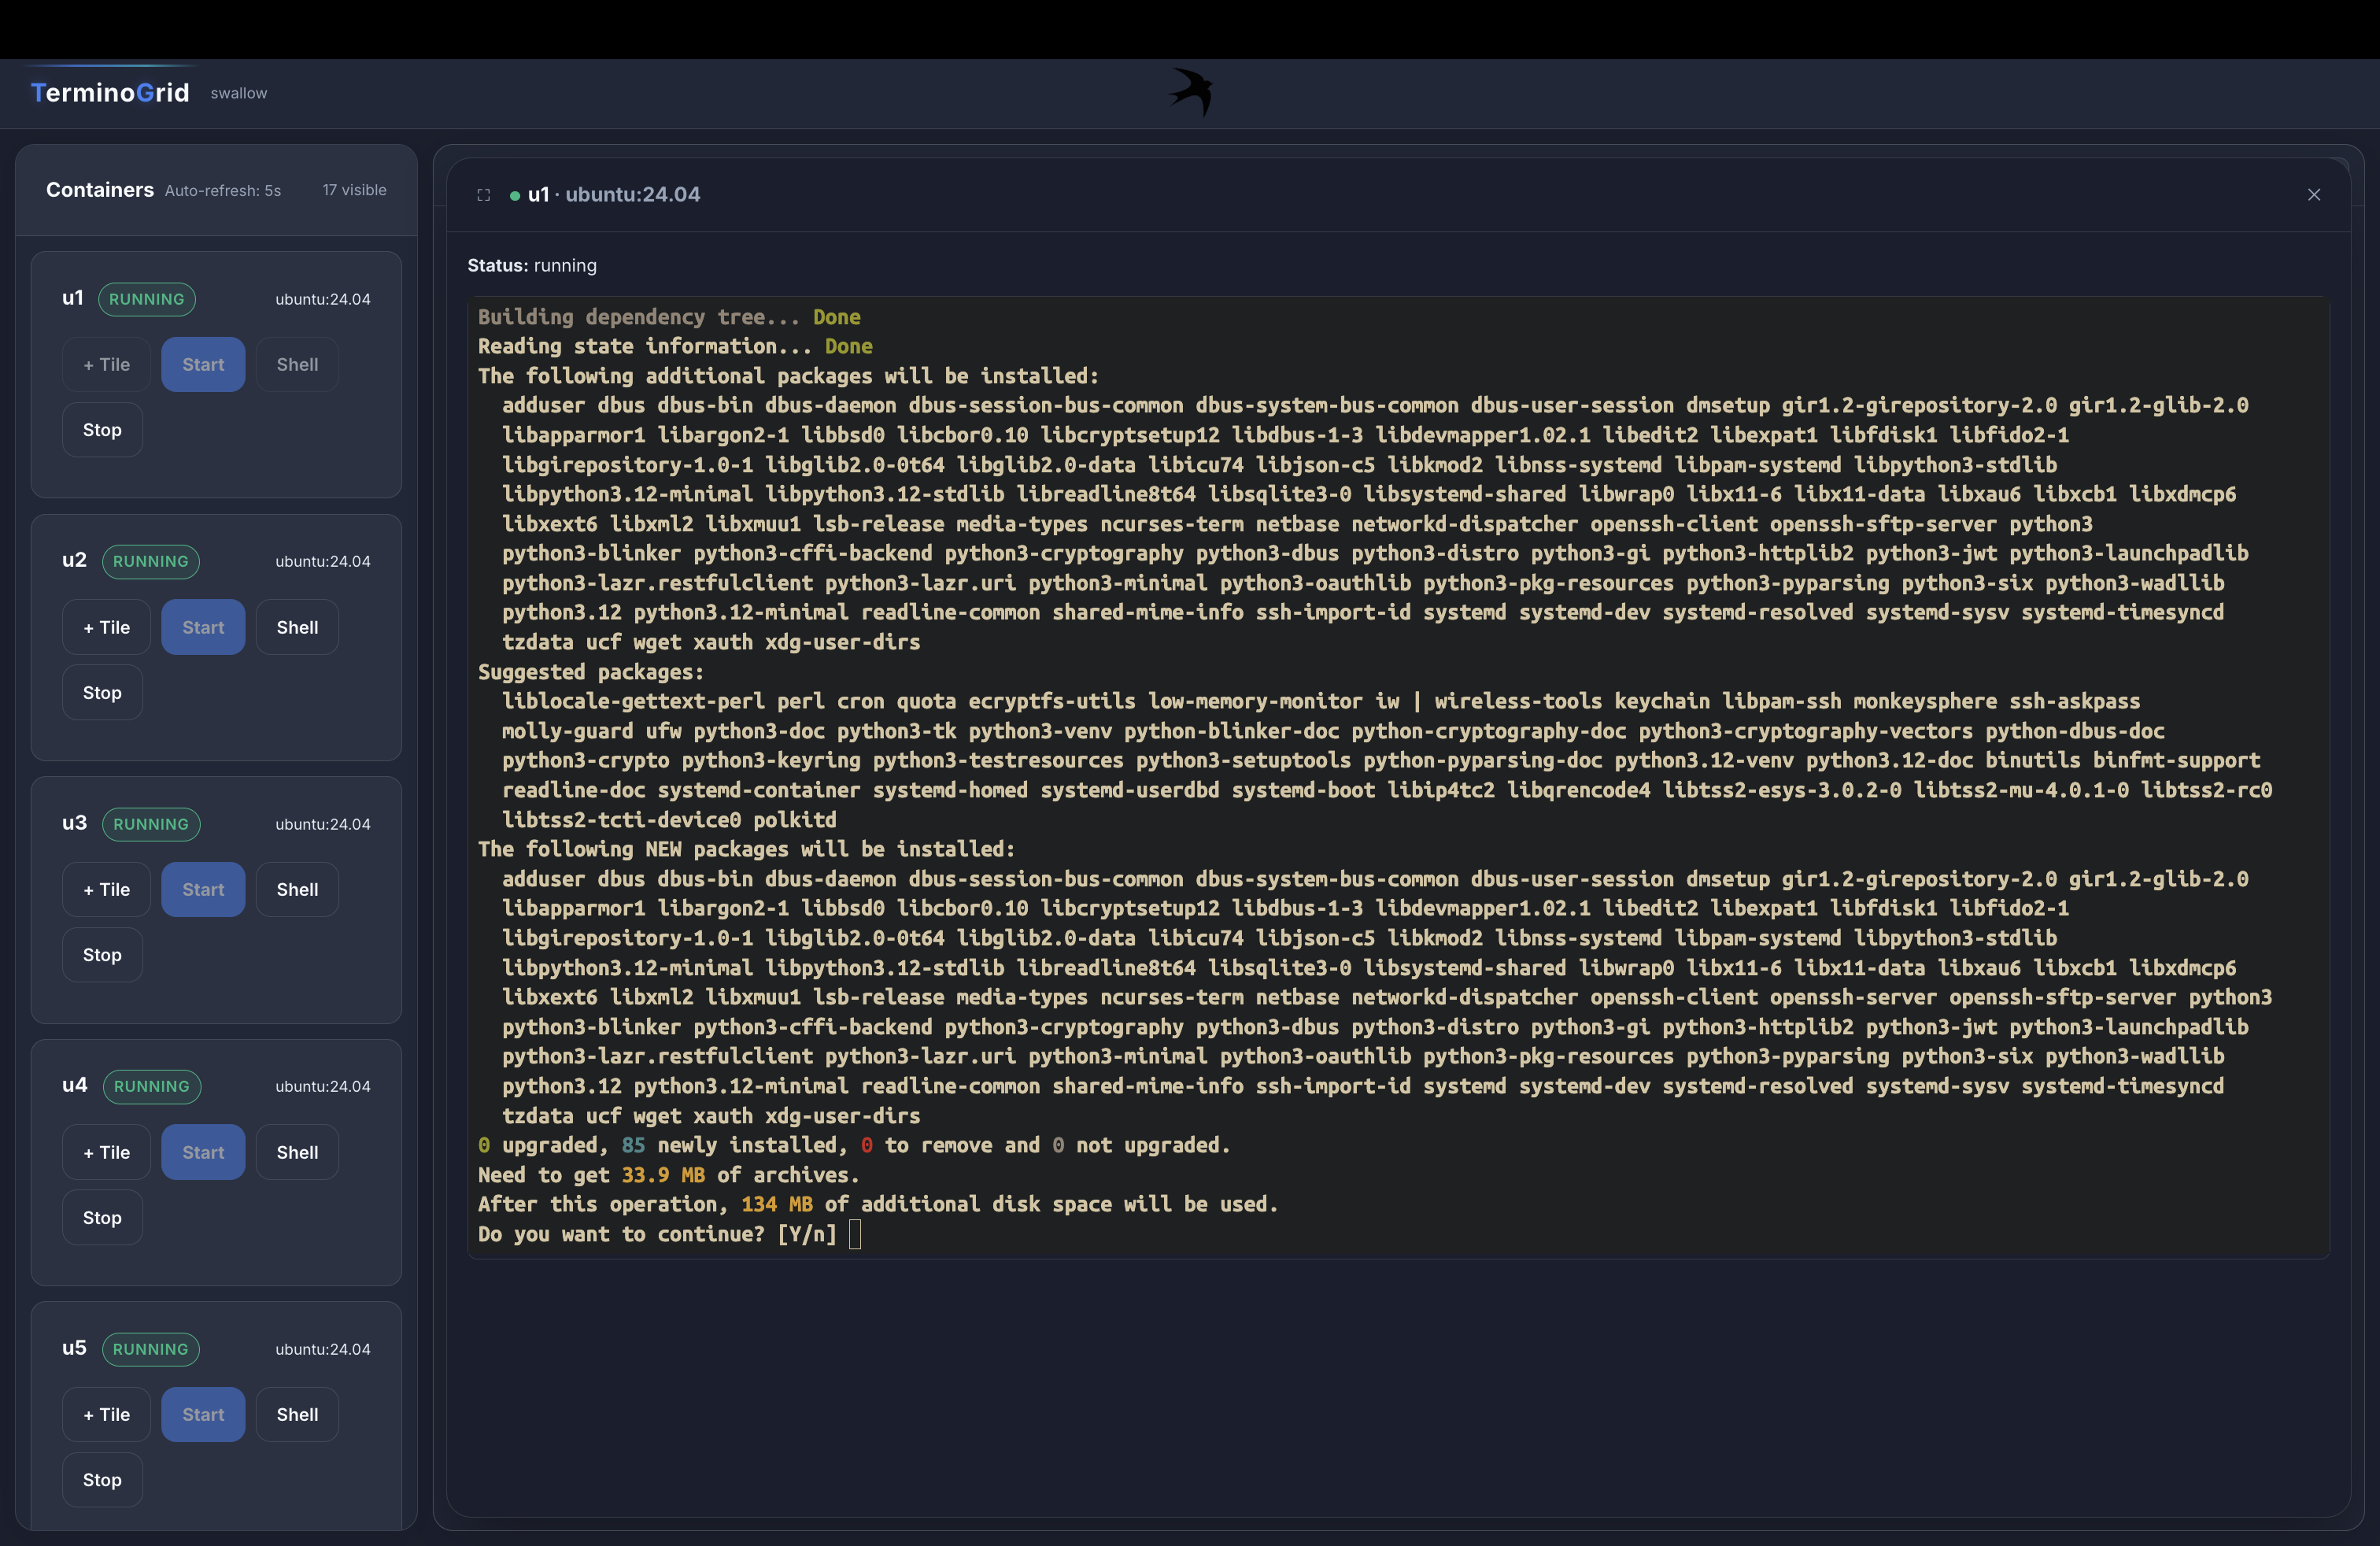The width and height of the screenshot is (2380, 1546).
Task: Stop the u4 container
Action: point(102,1218)
